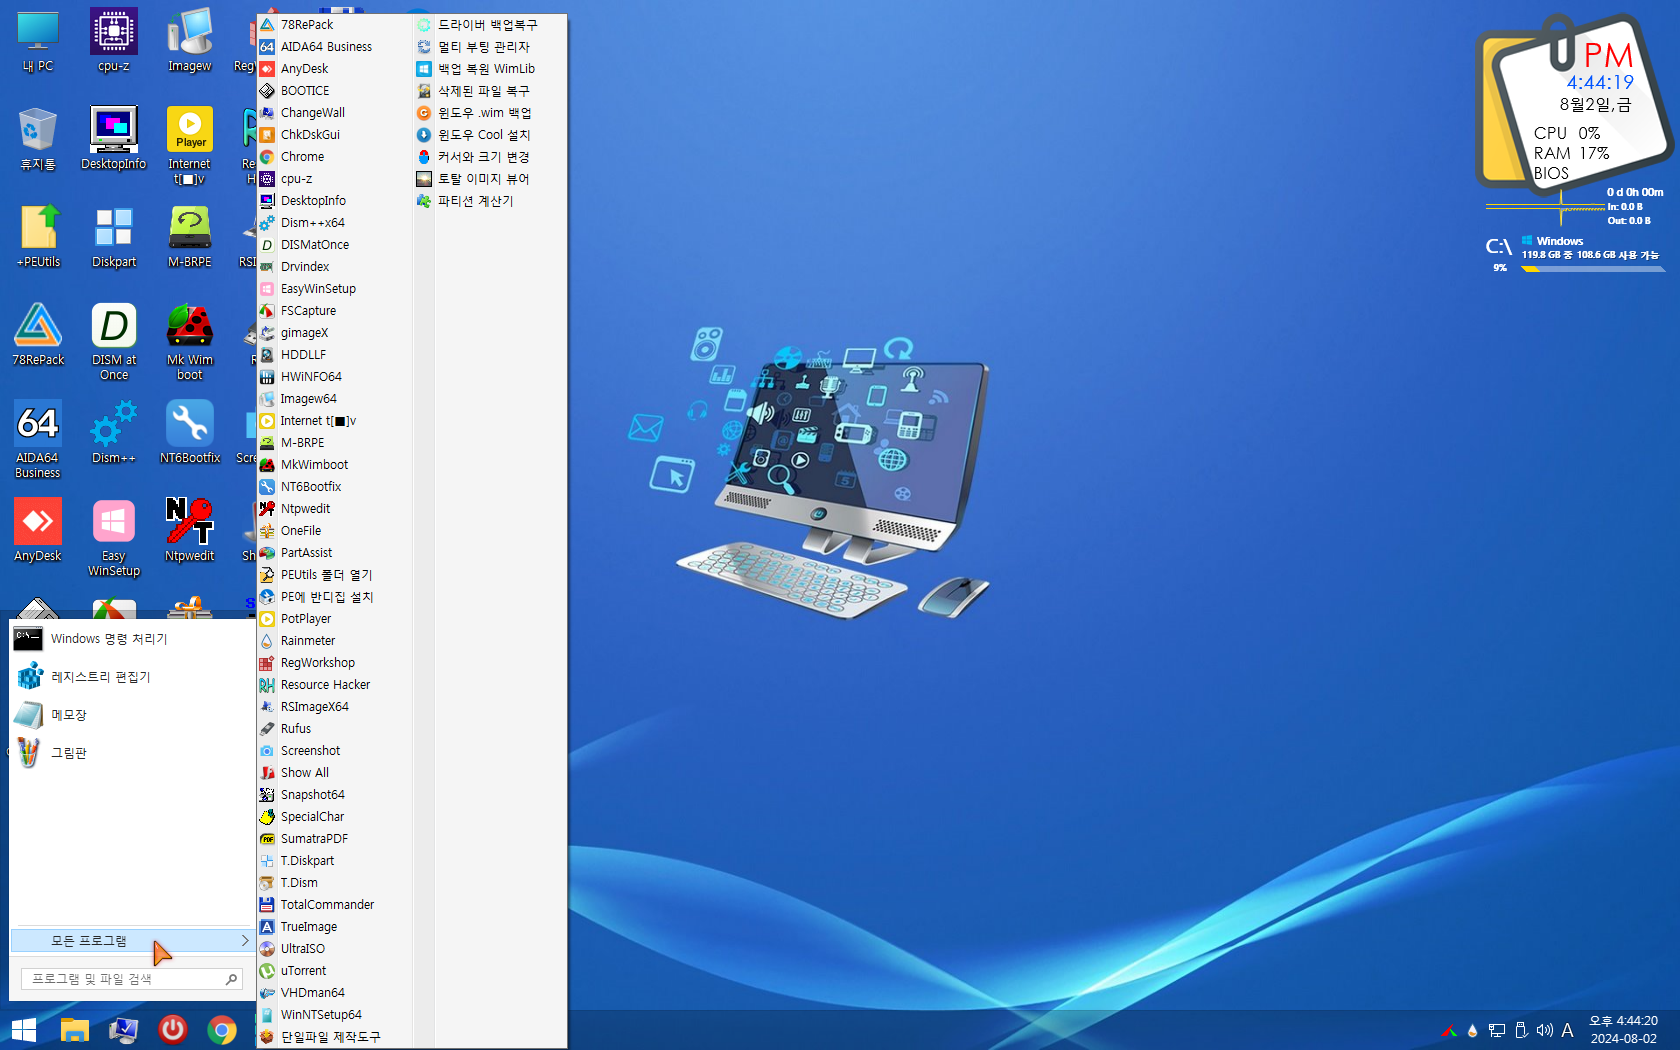Screen dimensions: 1680x1050
Task: Open the NT6Bootfix desktop icon
Action: pos(190,433)
